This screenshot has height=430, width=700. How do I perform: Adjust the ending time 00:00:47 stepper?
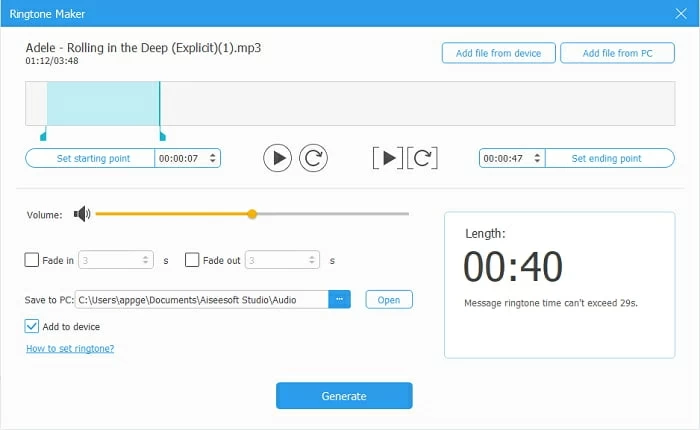[x=538, y=158]
